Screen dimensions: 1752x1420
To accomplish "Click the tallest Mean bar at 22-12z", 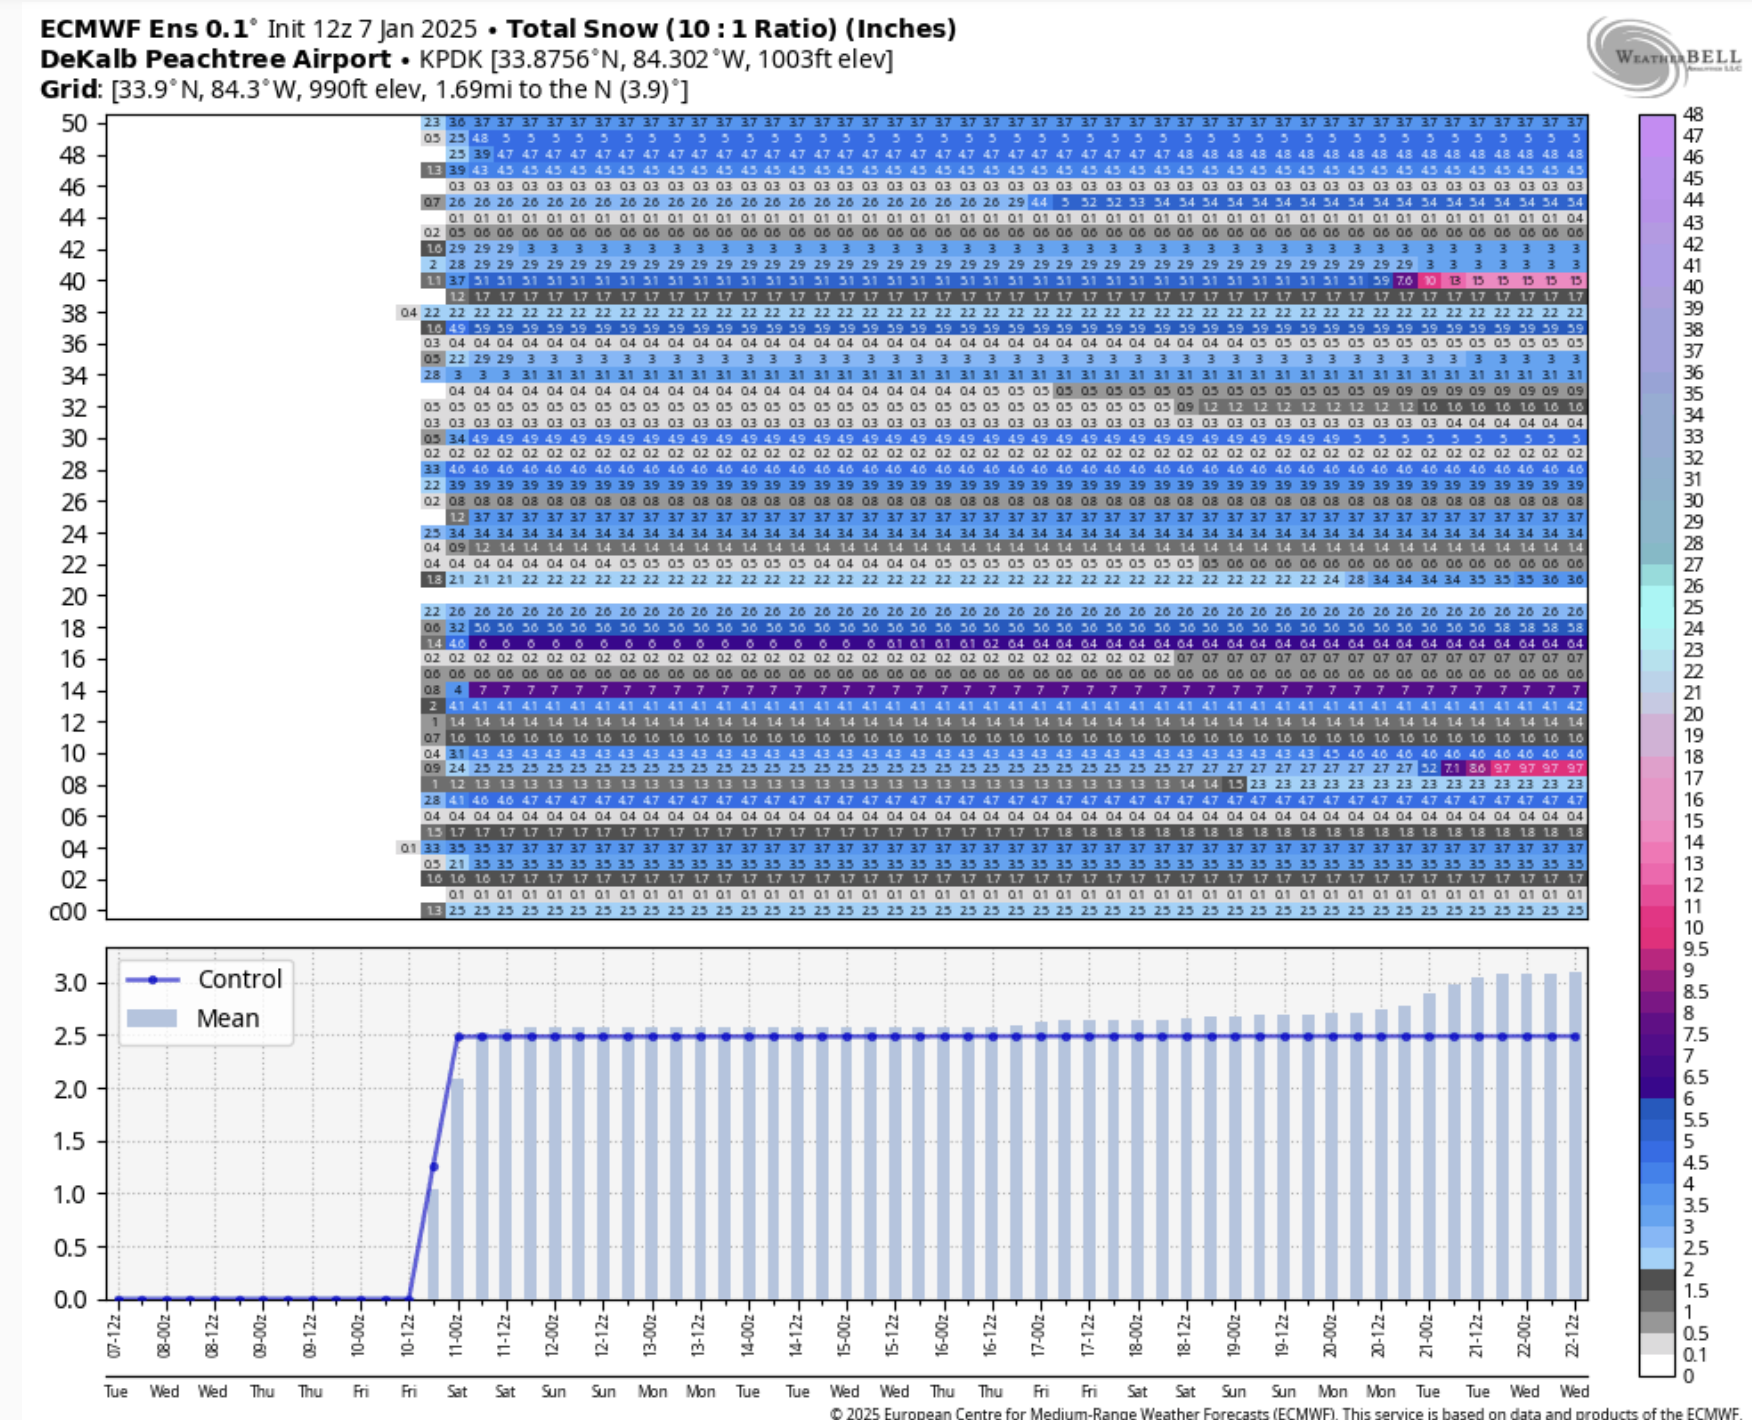I will 1575,1136.
